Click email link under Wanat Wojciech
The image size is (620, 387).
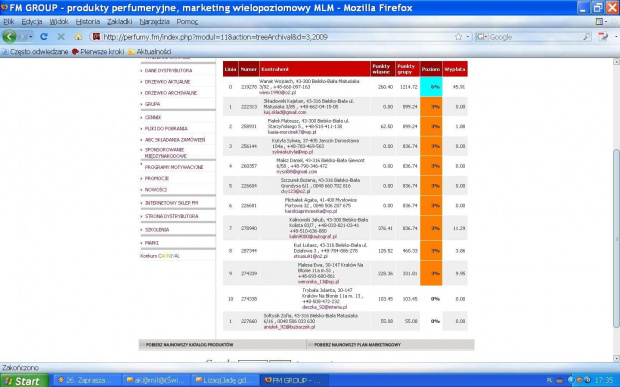point(277,93)
